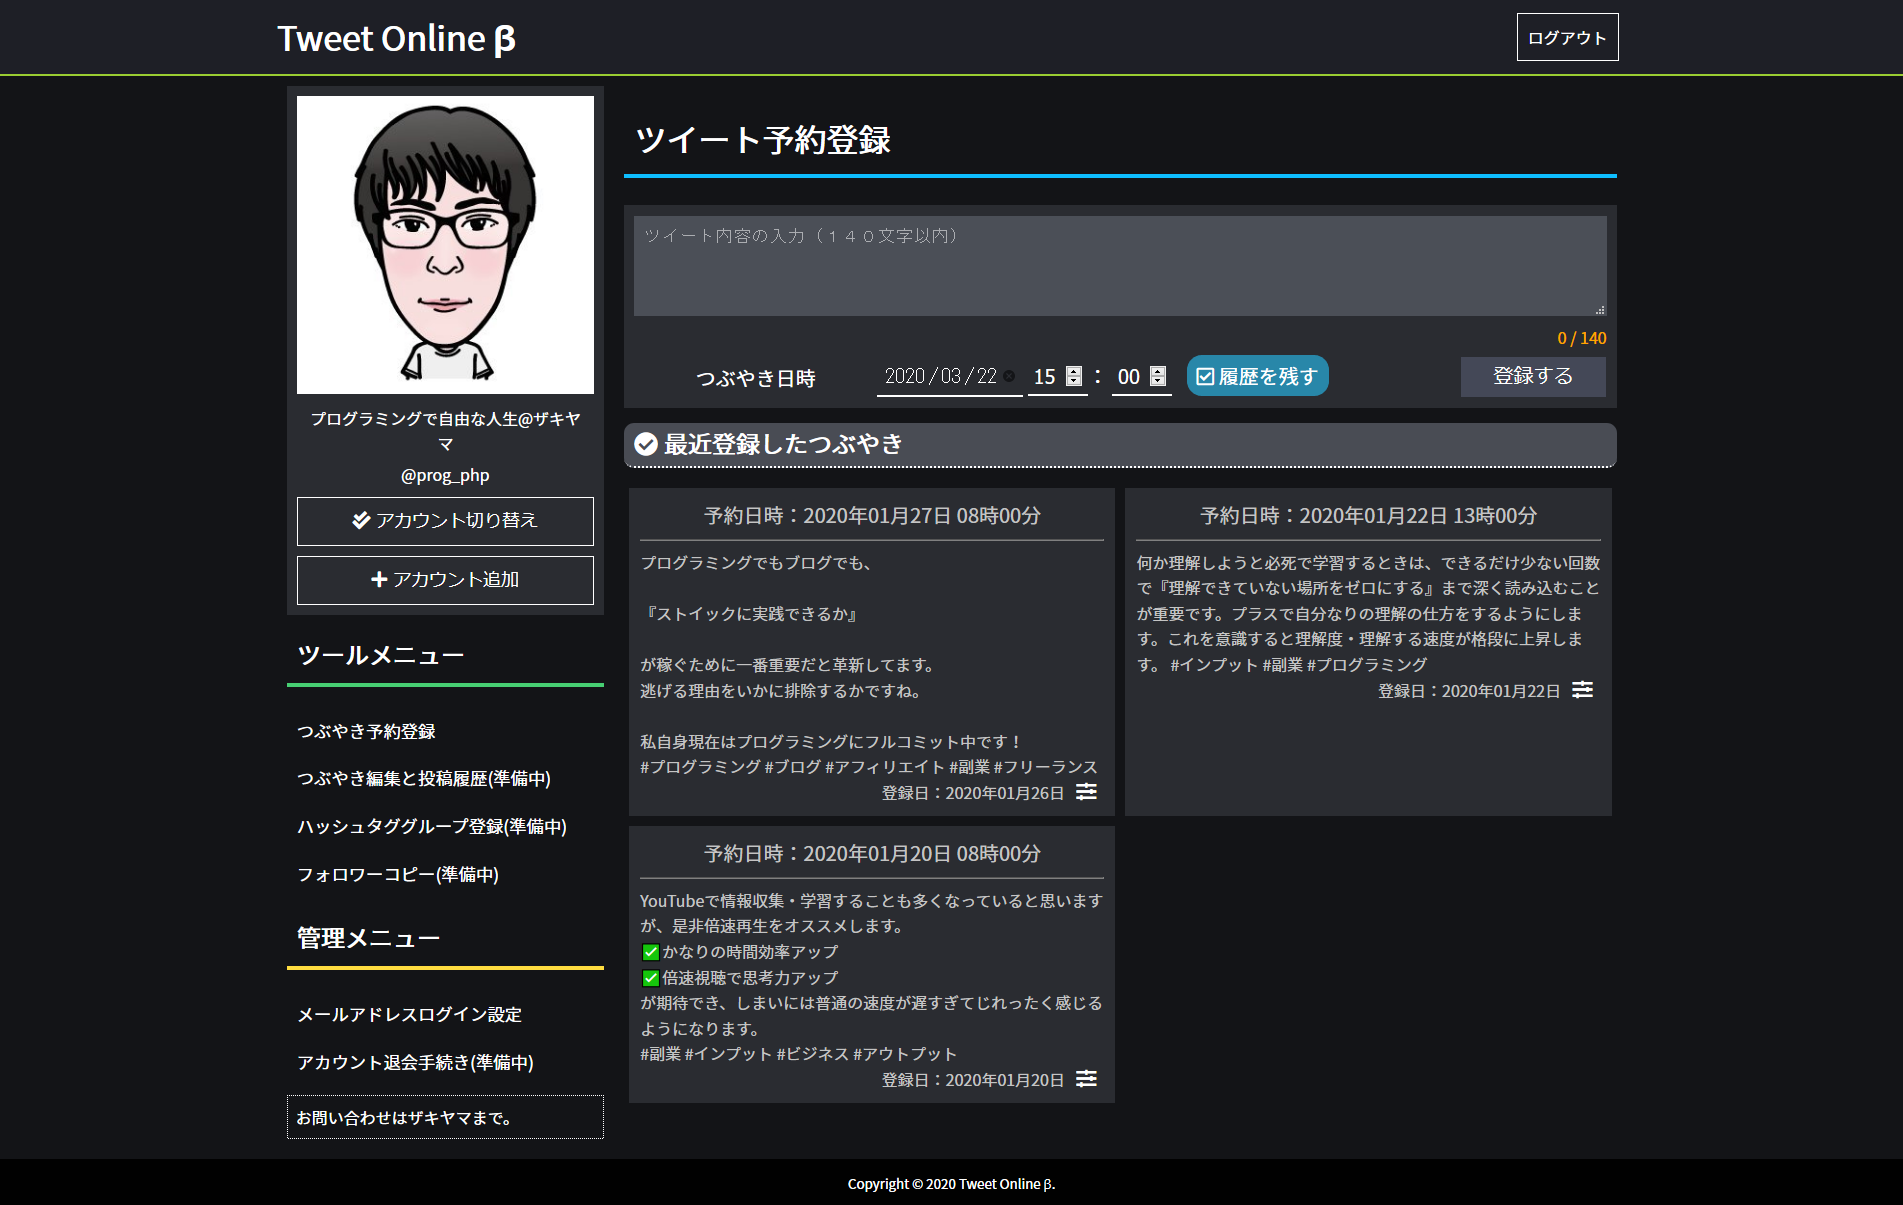
Task: Open options icon for the 01月20日 registered tweet
Action: click(x=1086, y=1079)
